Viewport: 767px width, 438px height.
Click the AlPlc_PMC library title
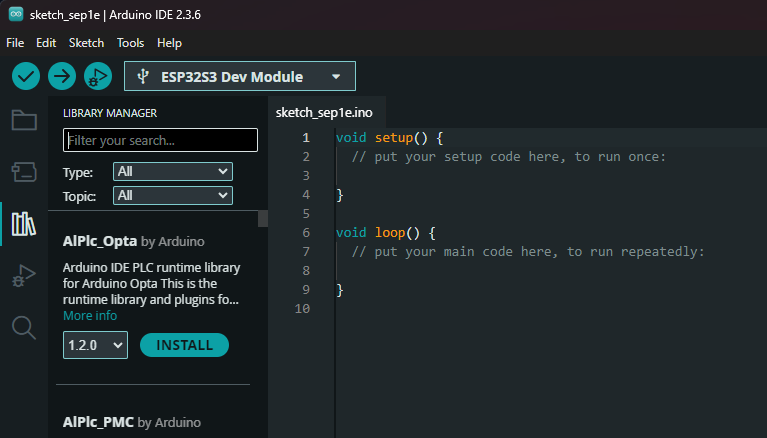tap(98, 422)
